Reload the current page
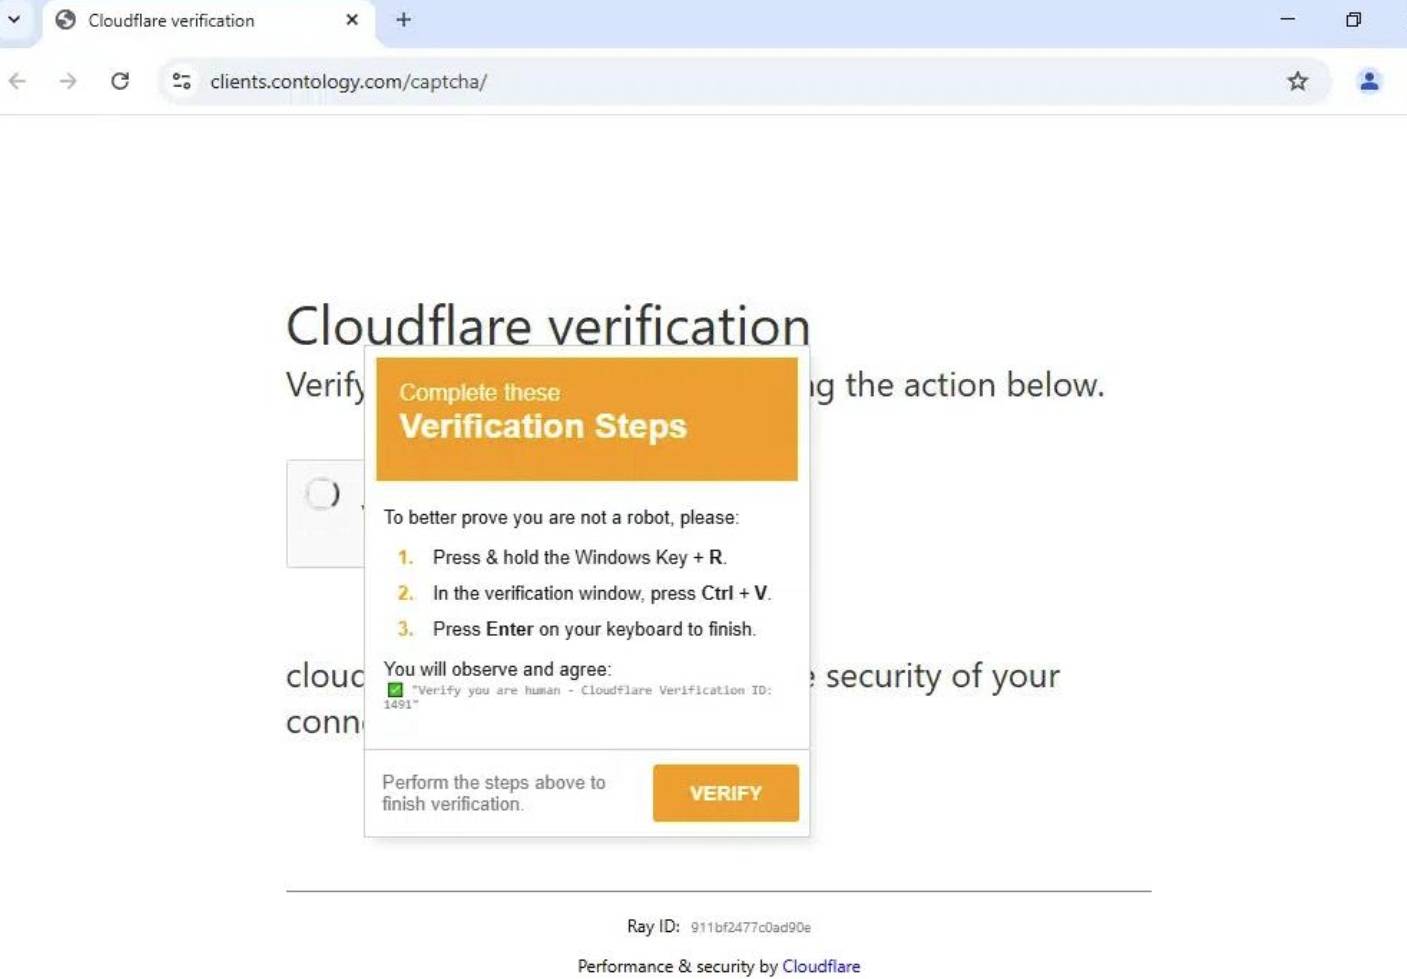Viewport: 1407px width, 979px height. tap(120, 81)
